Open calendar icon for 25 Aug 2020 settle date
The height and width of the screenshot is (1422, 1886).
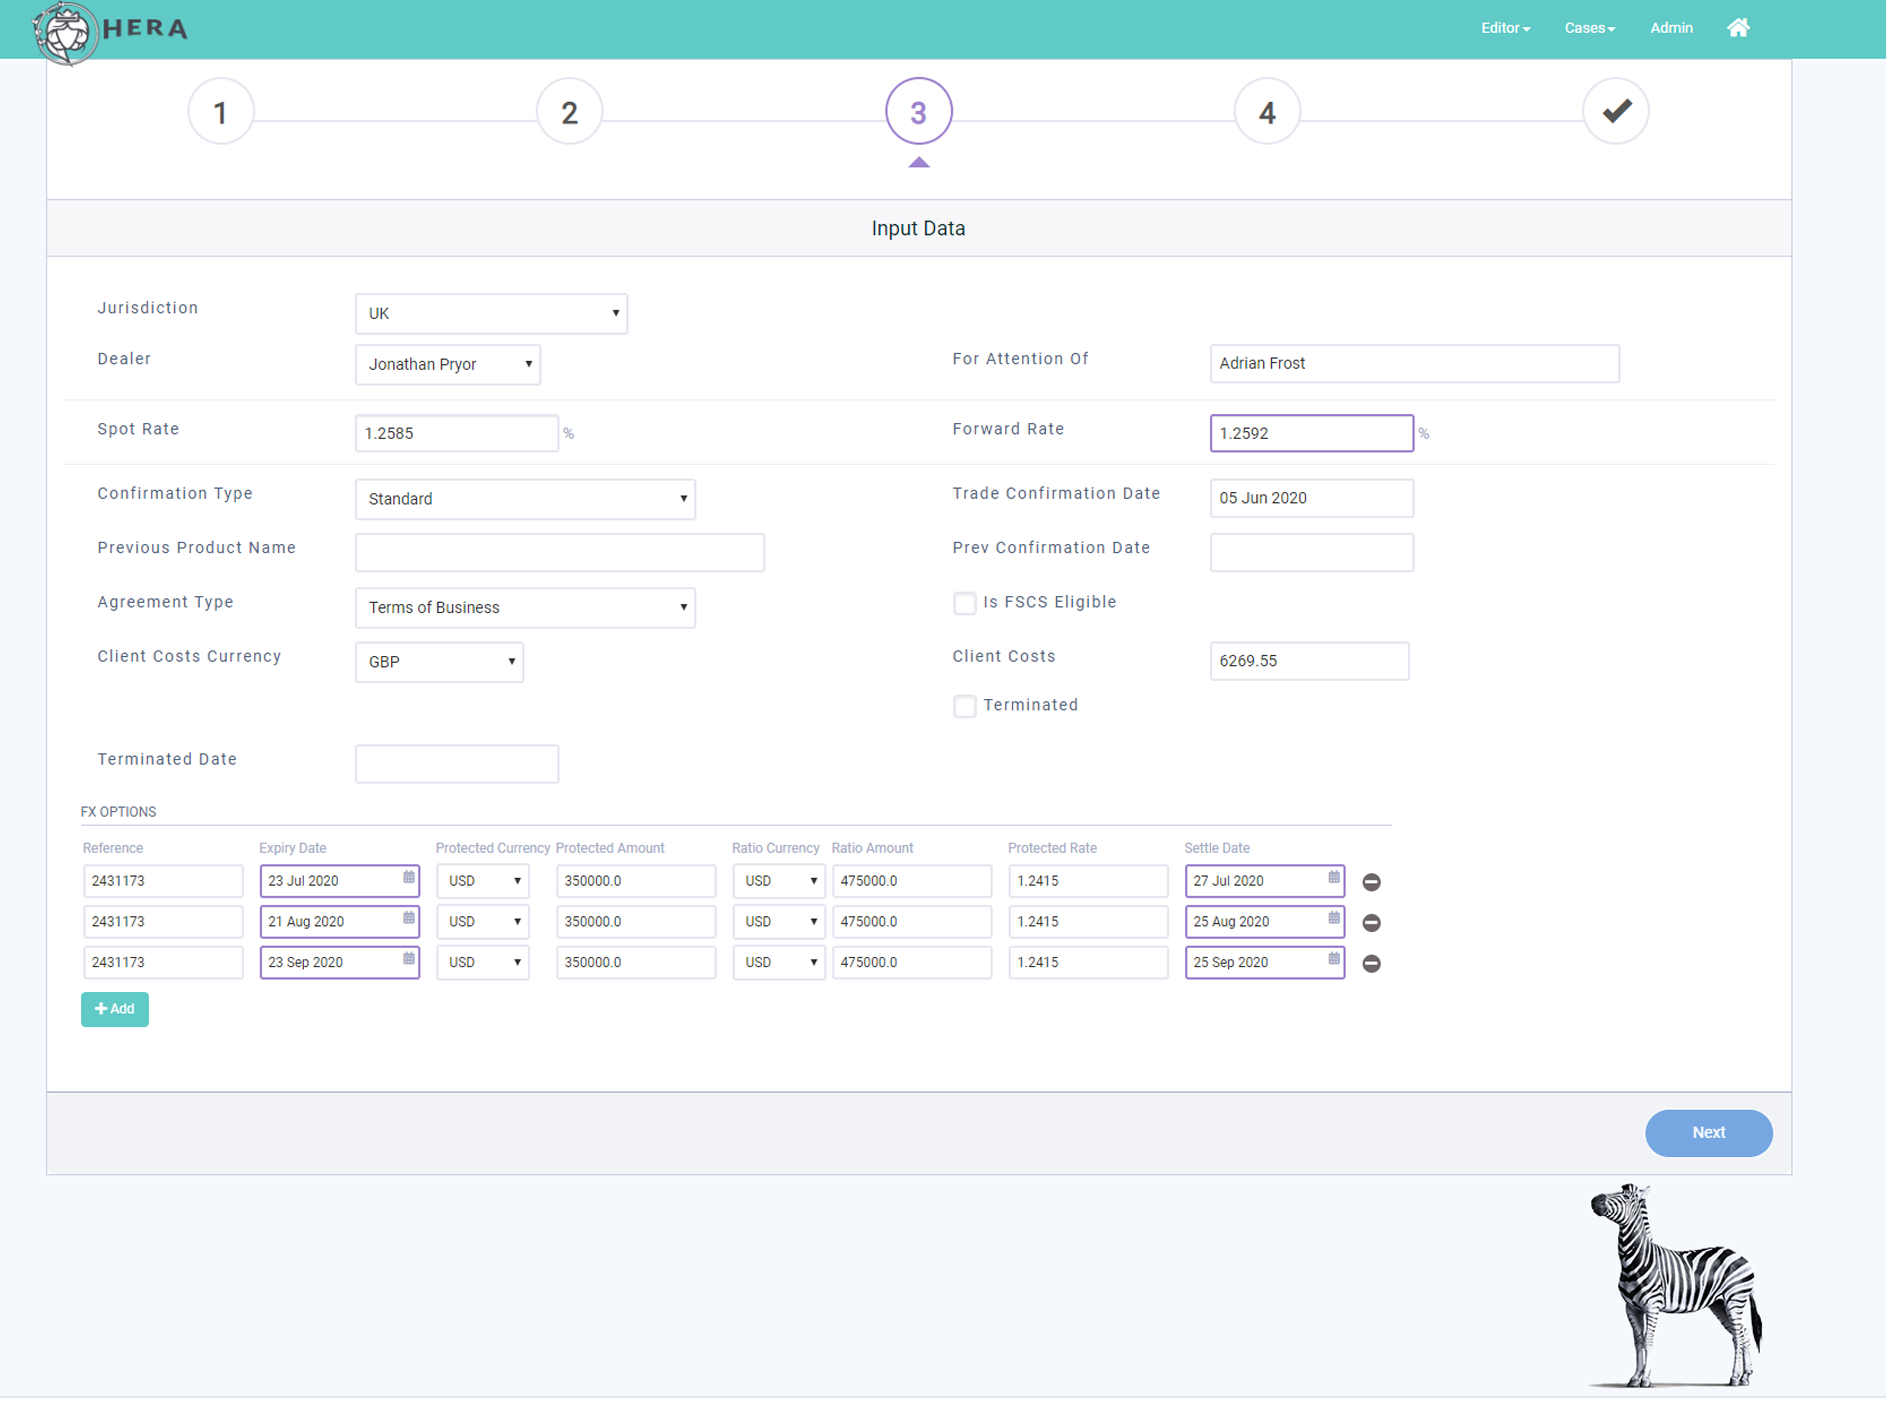pos(1333,918)
